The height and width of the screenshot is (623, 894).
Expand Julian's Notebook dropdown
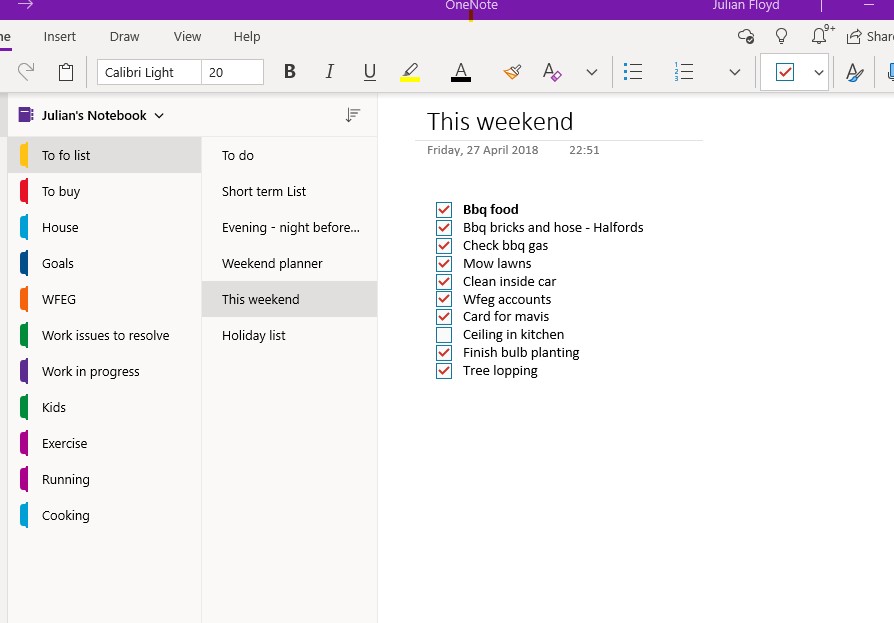[159, 116]
